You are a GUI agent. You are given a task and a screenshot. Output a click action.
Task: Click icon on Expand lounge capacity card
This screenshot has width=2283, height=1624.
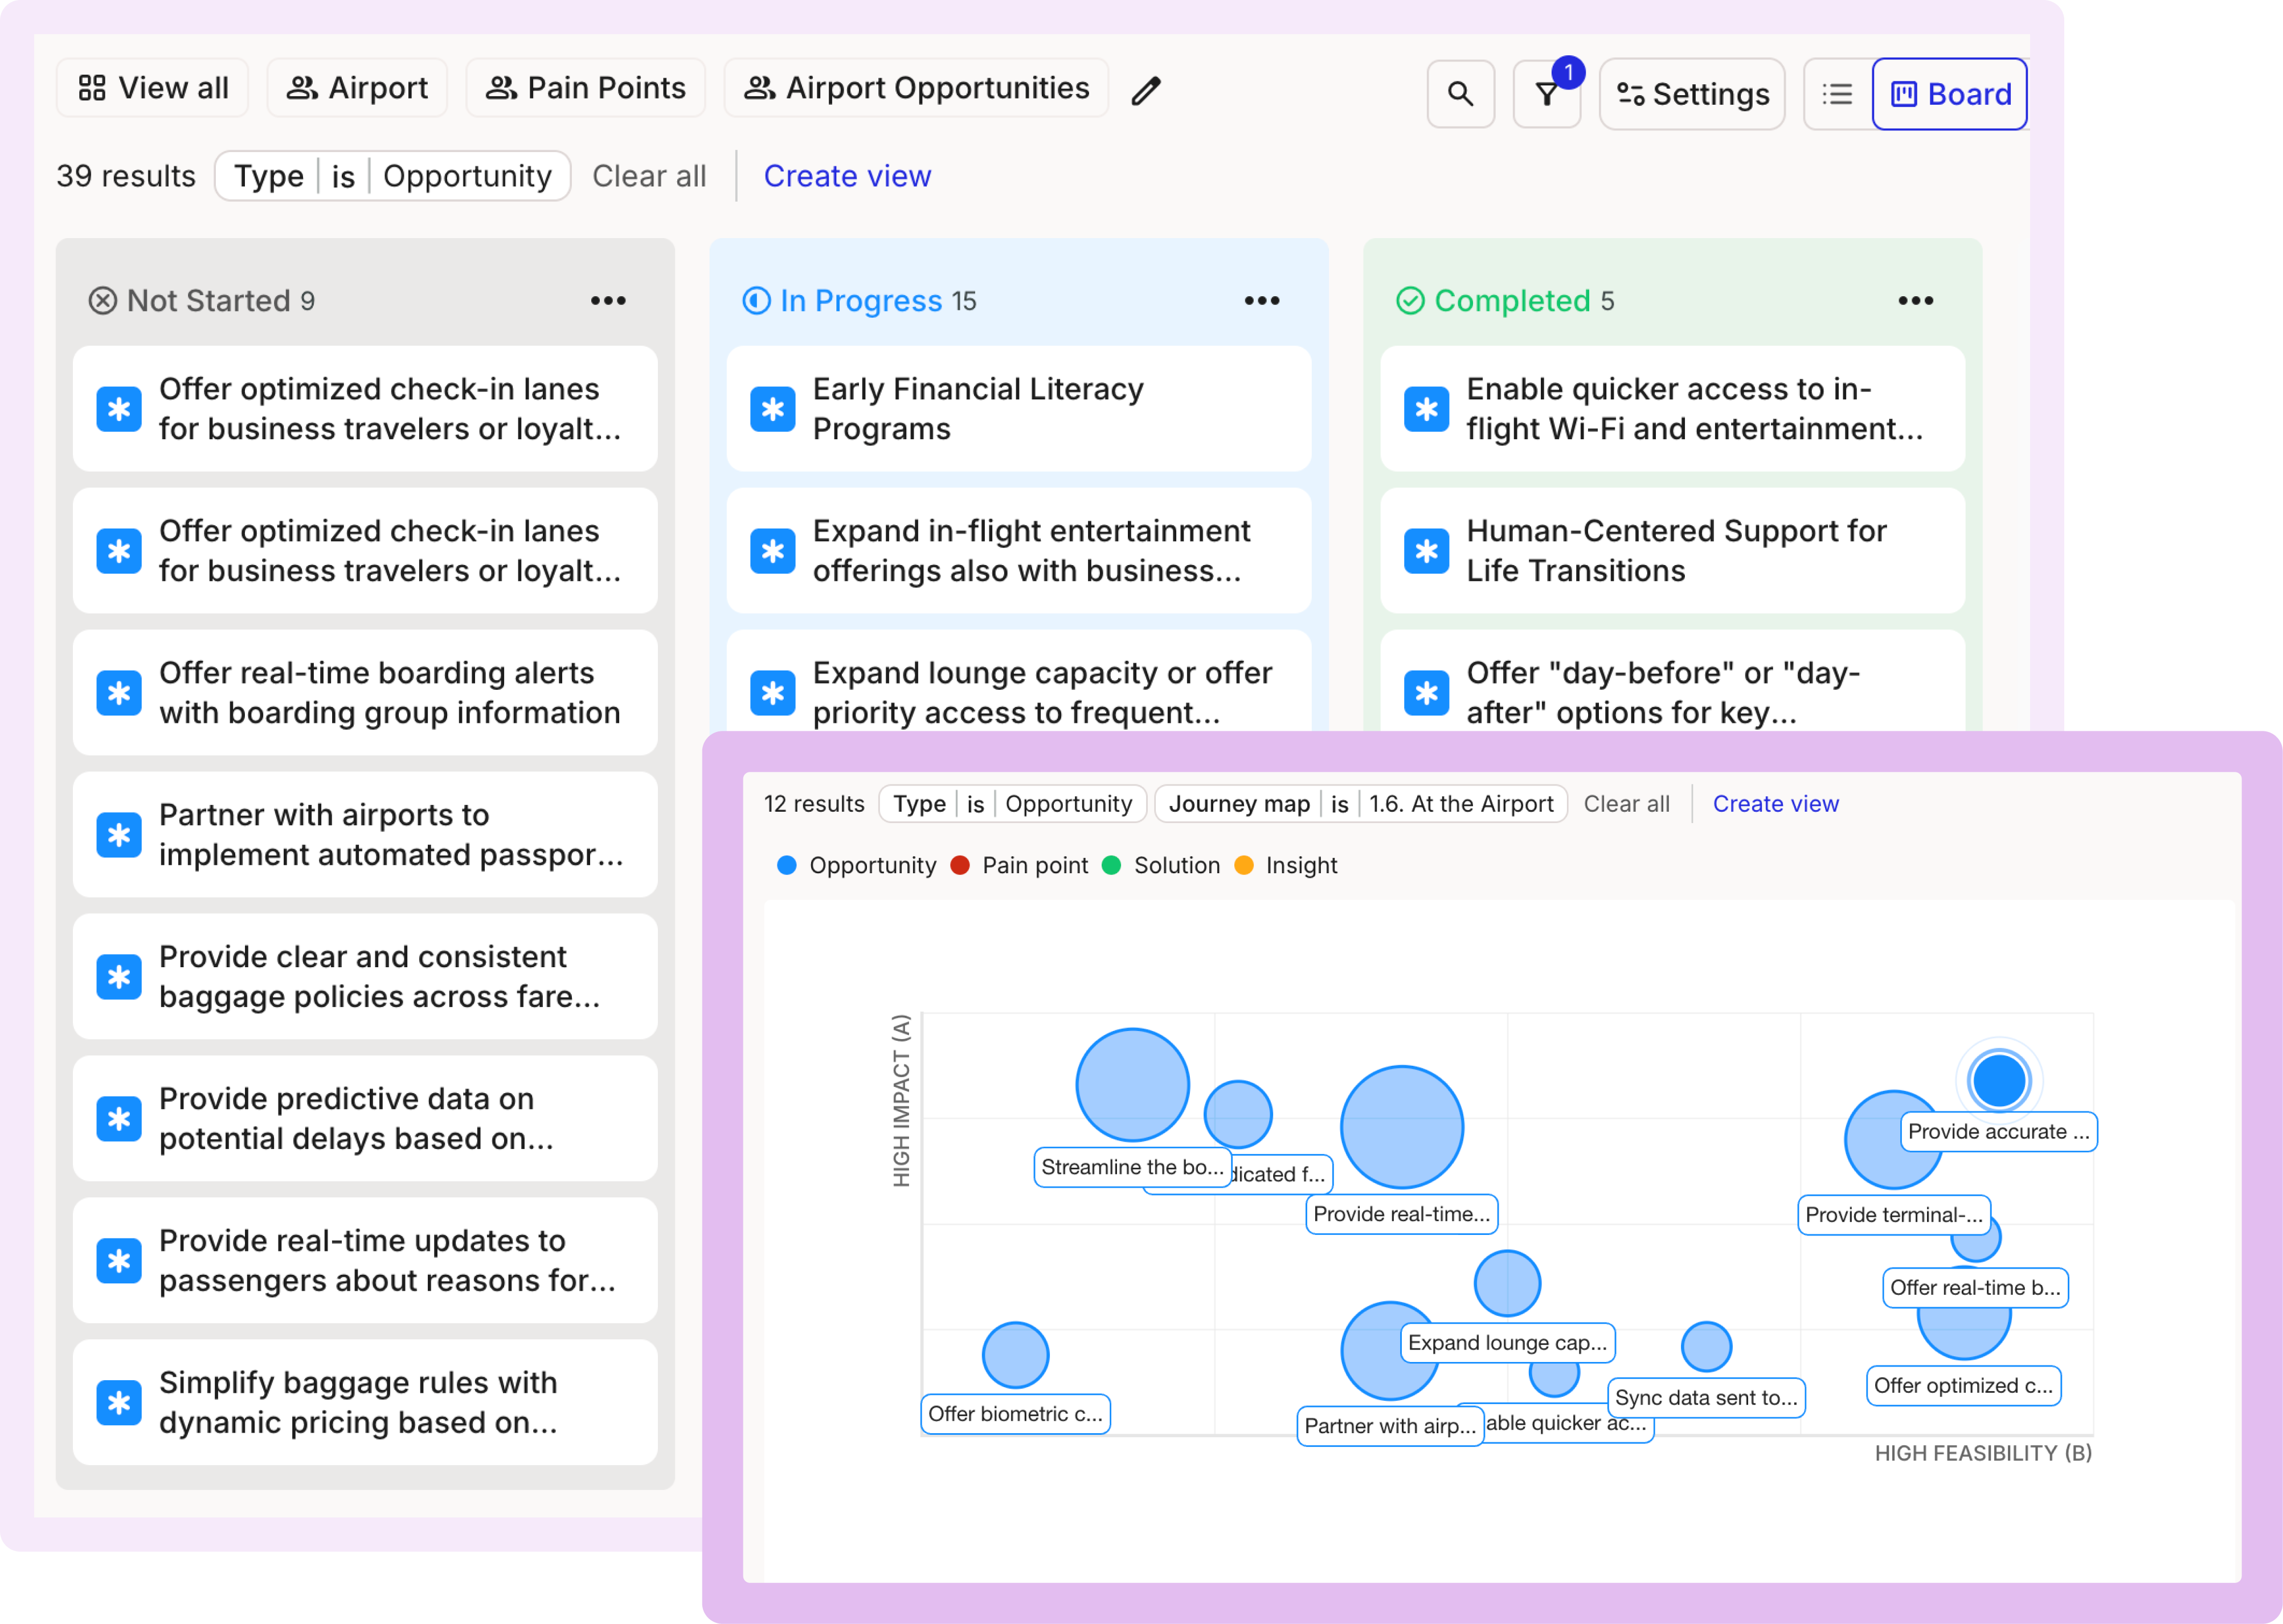(773, 693)
